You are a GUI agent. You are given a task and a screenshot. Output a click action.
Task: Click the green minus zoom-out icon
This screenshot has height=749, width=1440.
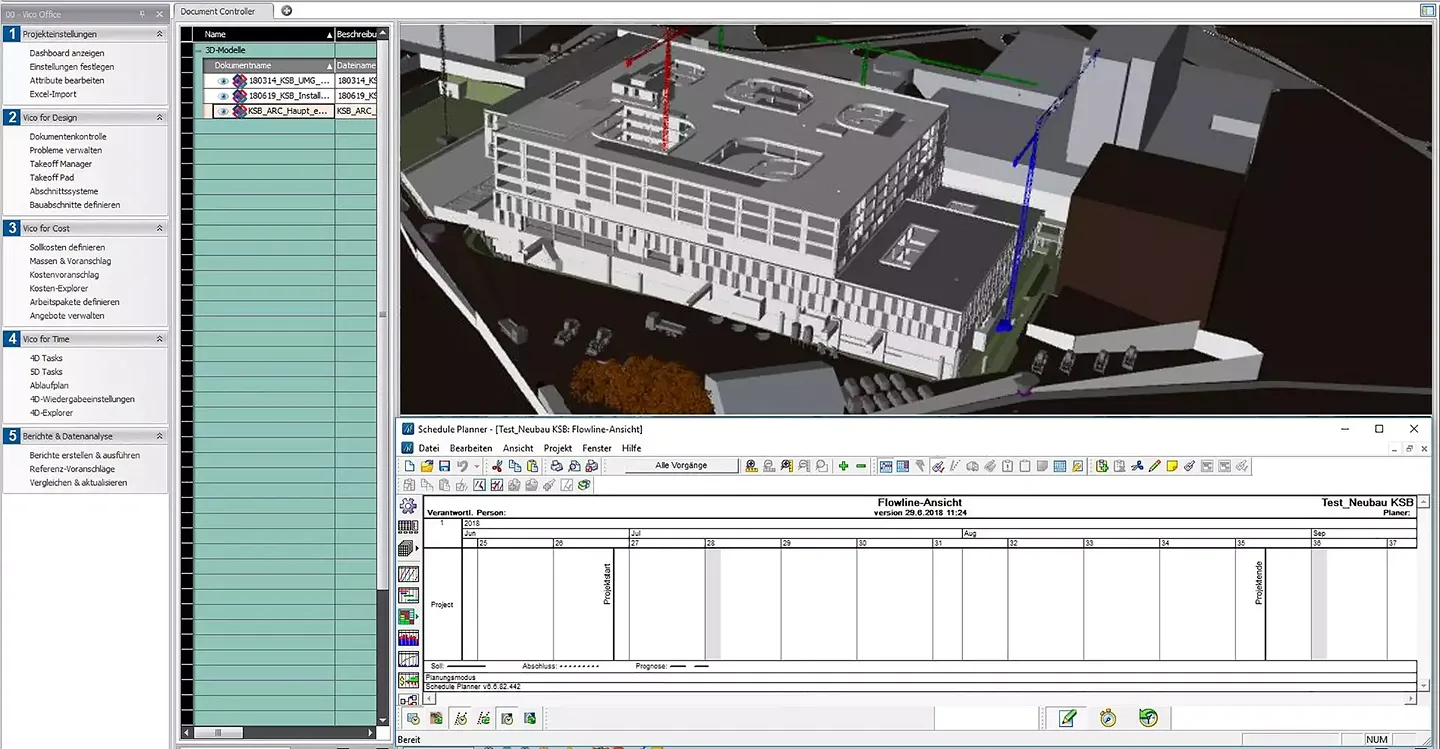[x=861, y=466]
